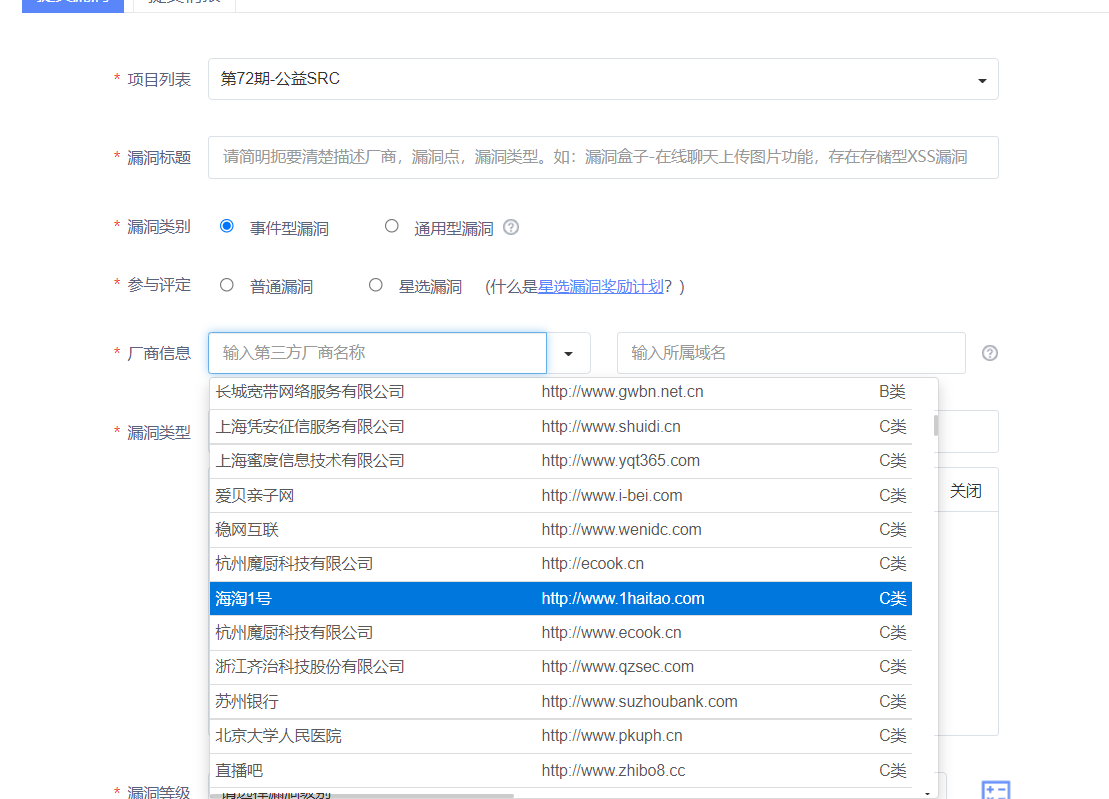Collapse the vendor suggestion list via its arrow
Viewport: 1109px width, 799px height.
click(568, 353)
